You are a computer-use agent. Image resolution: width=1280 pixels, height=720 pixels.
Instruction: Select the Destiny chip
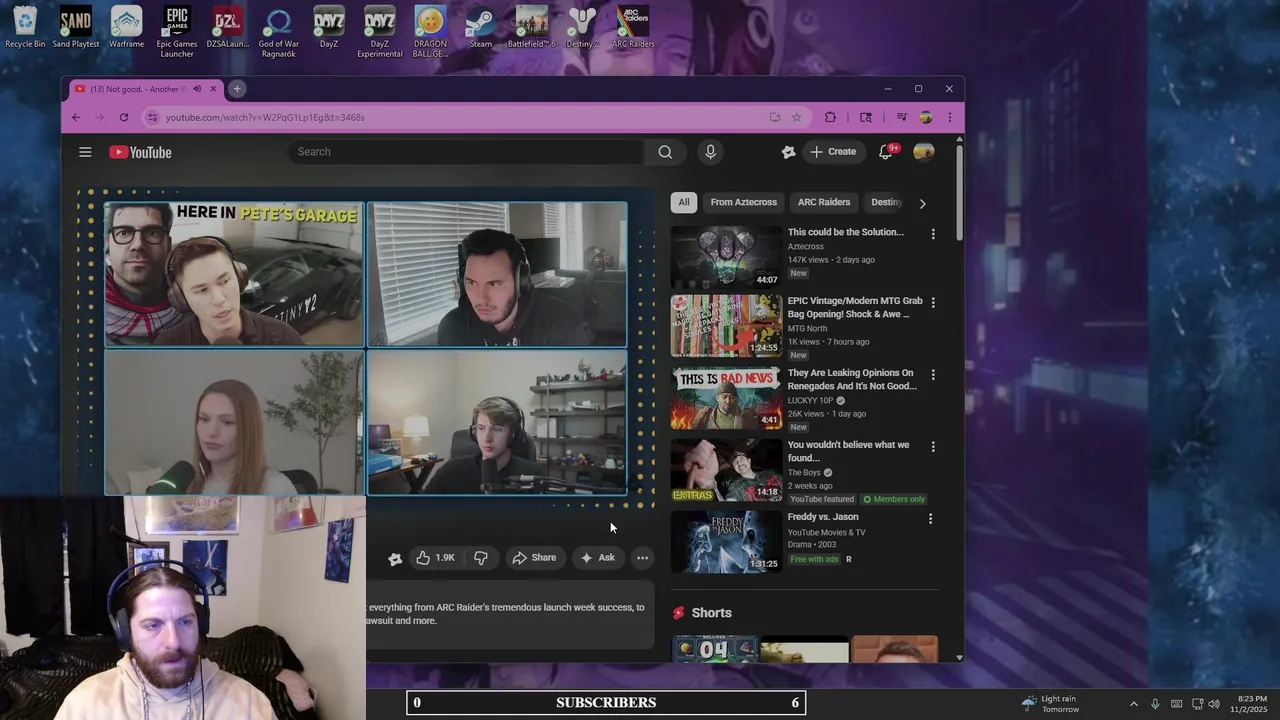pyautogui.click(x=886, y=202)
